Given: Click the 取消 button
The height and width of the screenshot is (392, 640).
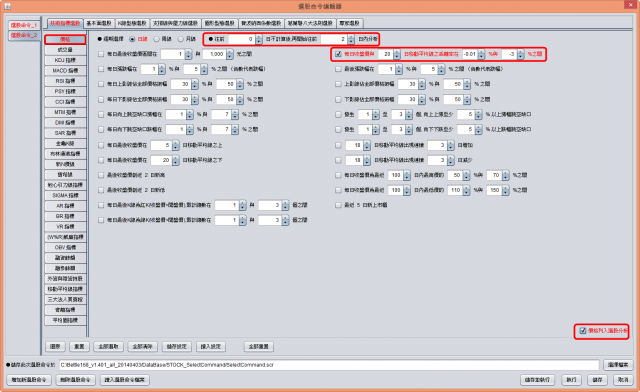Looking at the screenshot, I should coord(623,380).
